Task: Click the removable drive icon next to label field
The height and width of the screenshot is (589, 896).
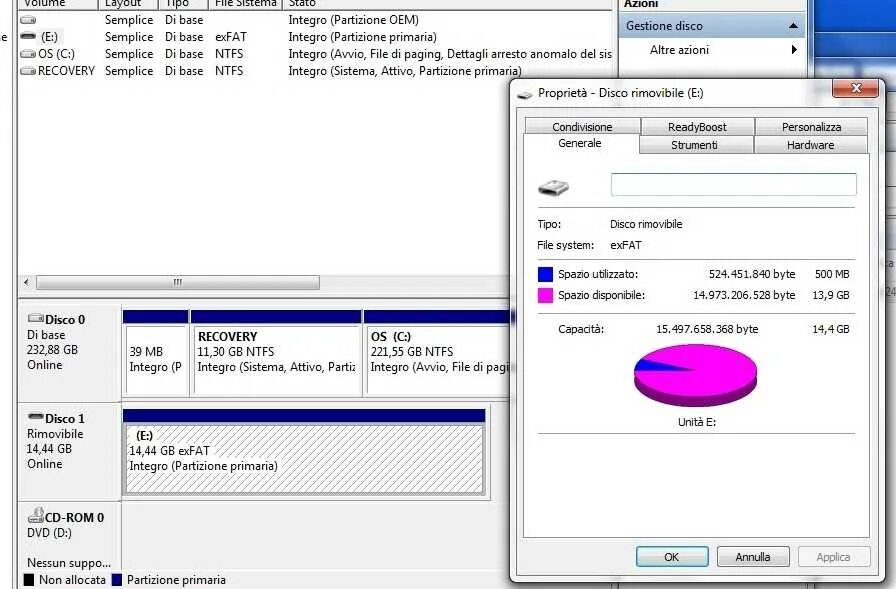Action: pos(553,187)
